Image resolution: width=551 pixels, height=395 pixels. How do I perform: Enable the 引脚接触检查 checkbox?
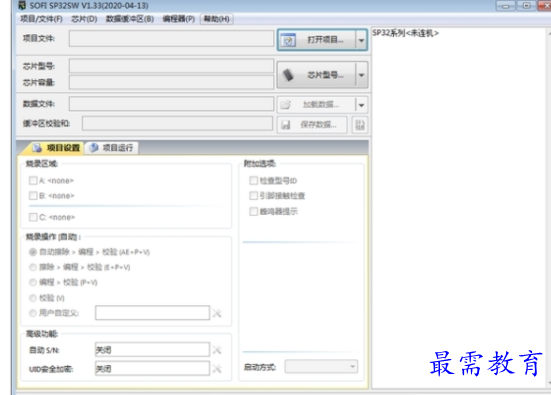click(x=253, y=195)
